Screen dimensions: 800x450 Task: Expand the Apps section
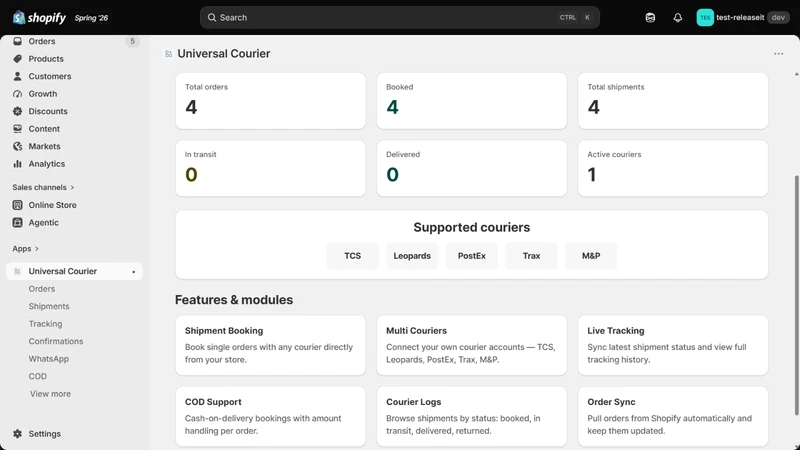pos(26,248)
